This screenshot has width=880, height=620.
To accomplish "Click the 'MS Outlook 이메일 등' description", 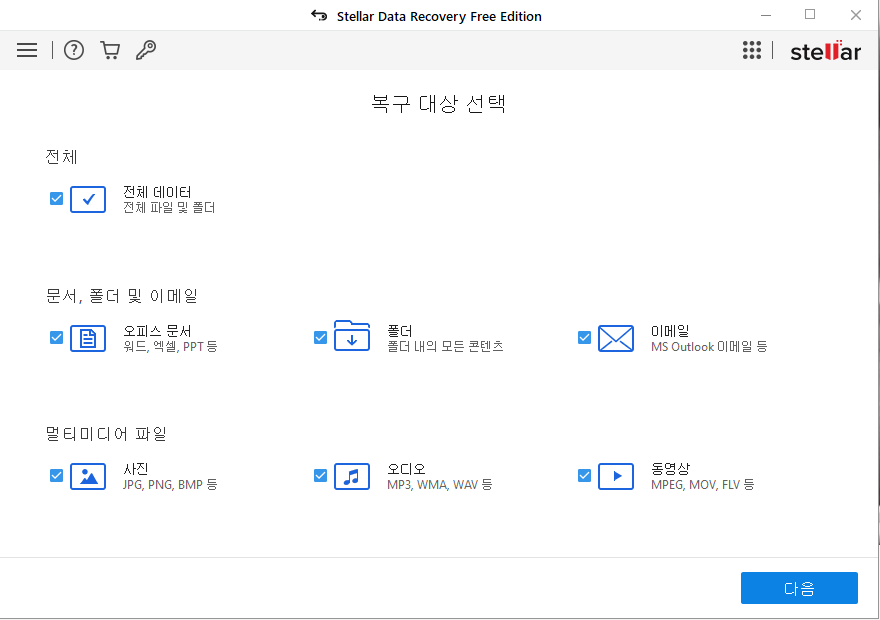I will pyautogui.click(x=709, y=346).
